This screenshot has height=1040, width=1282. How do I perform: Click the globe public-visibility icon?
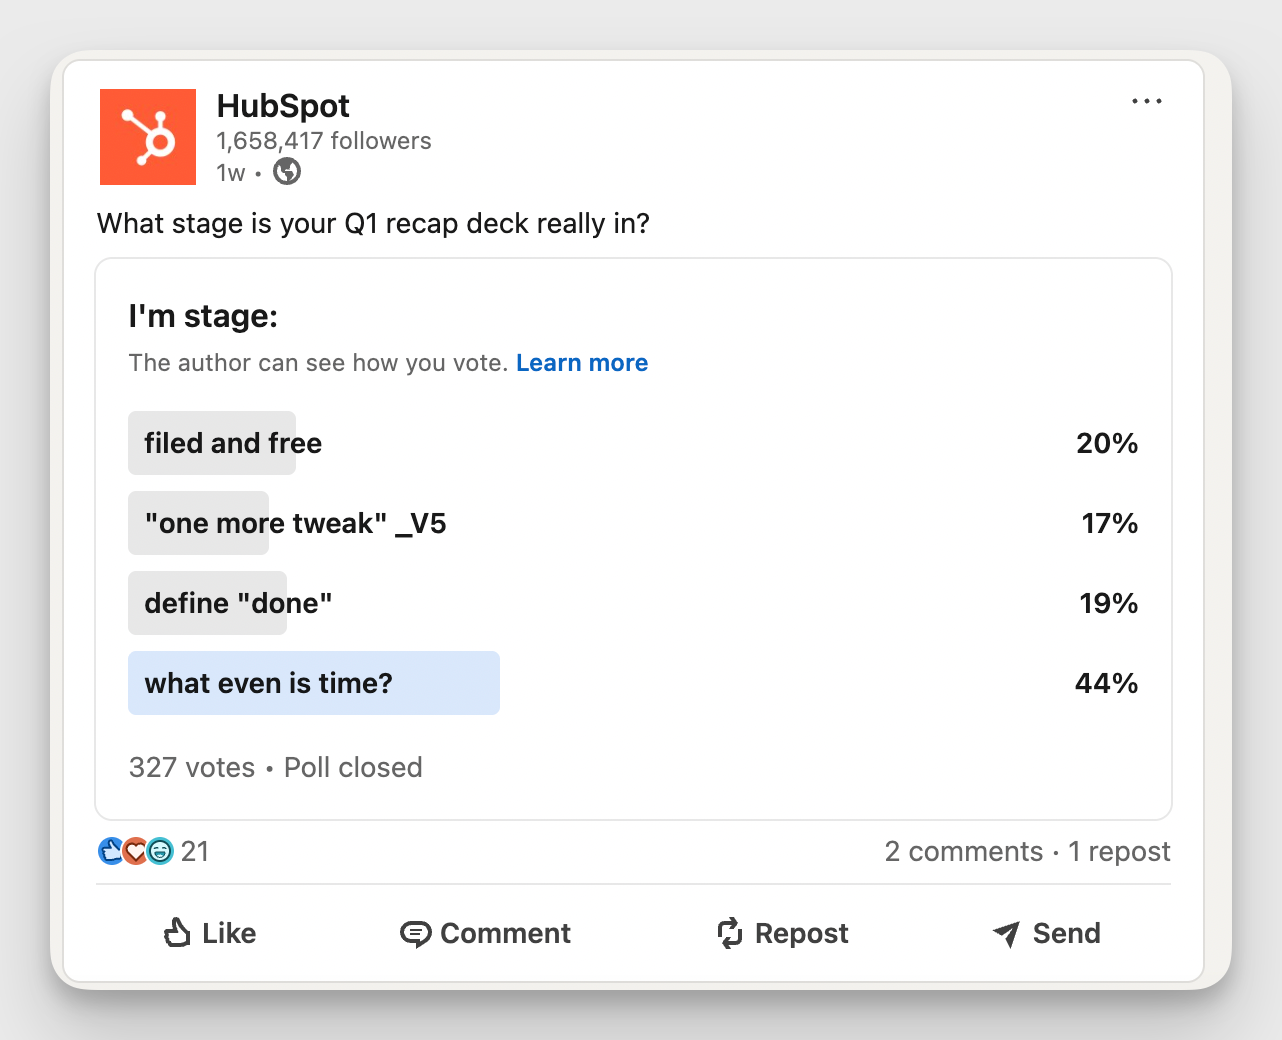(287, 171)
